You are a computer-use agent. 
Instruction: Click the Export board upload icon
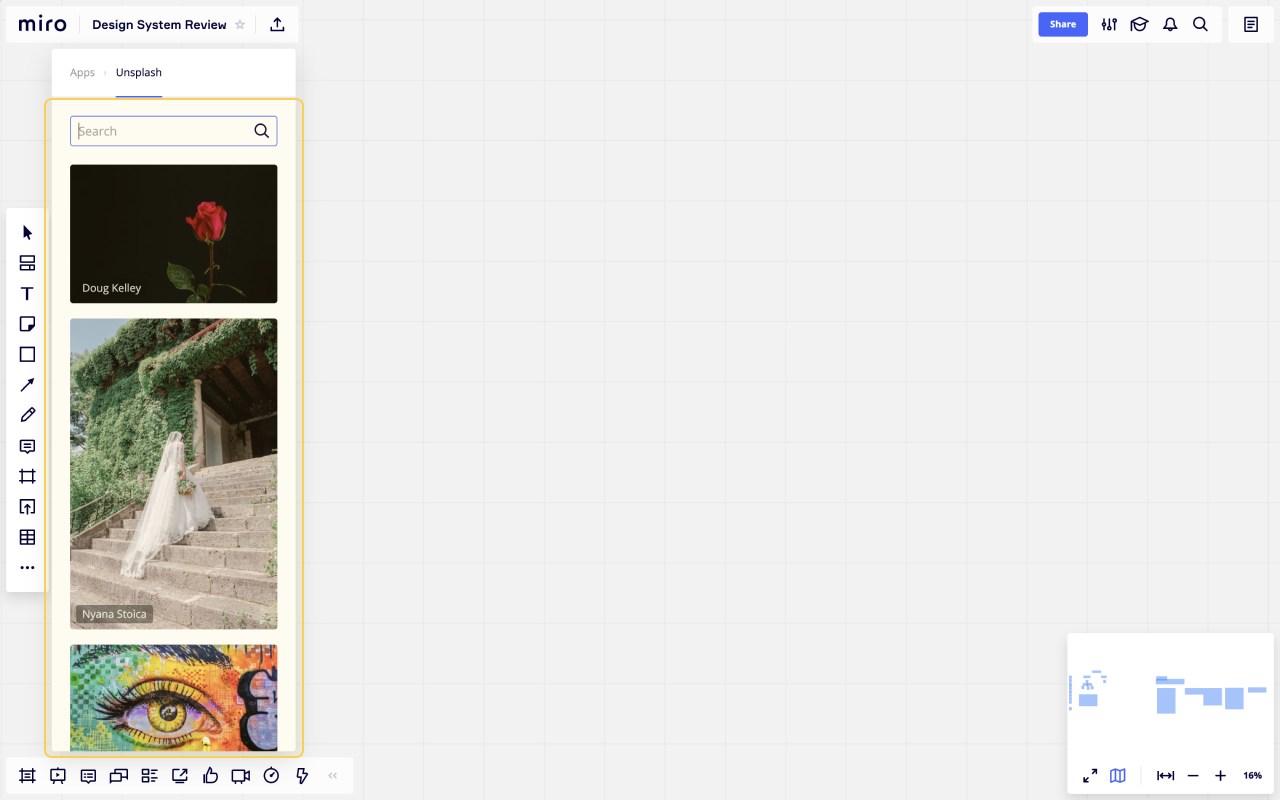(277, 25)
